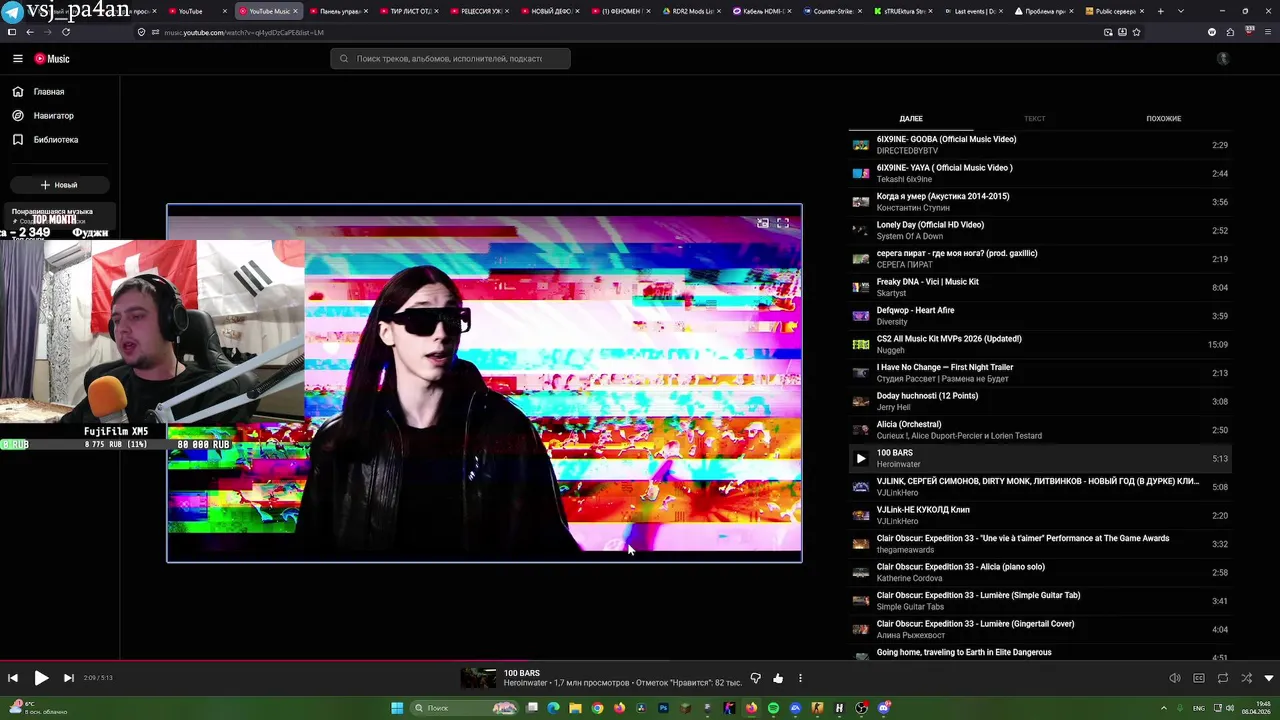The height and width of the screenshot is (720, 1280).
Task: Play Defqwop - Heart Afire
Action: (x=1040, y=316)
